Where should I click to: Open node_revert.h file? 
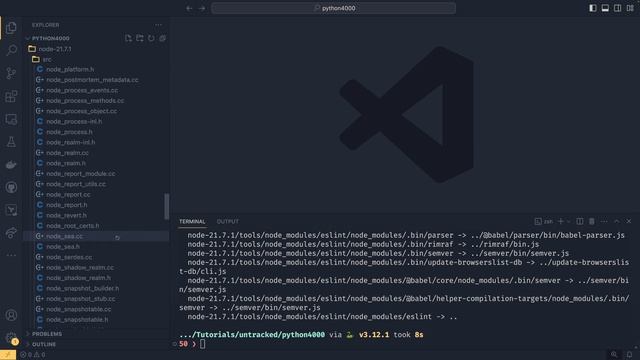pos(66,216)
